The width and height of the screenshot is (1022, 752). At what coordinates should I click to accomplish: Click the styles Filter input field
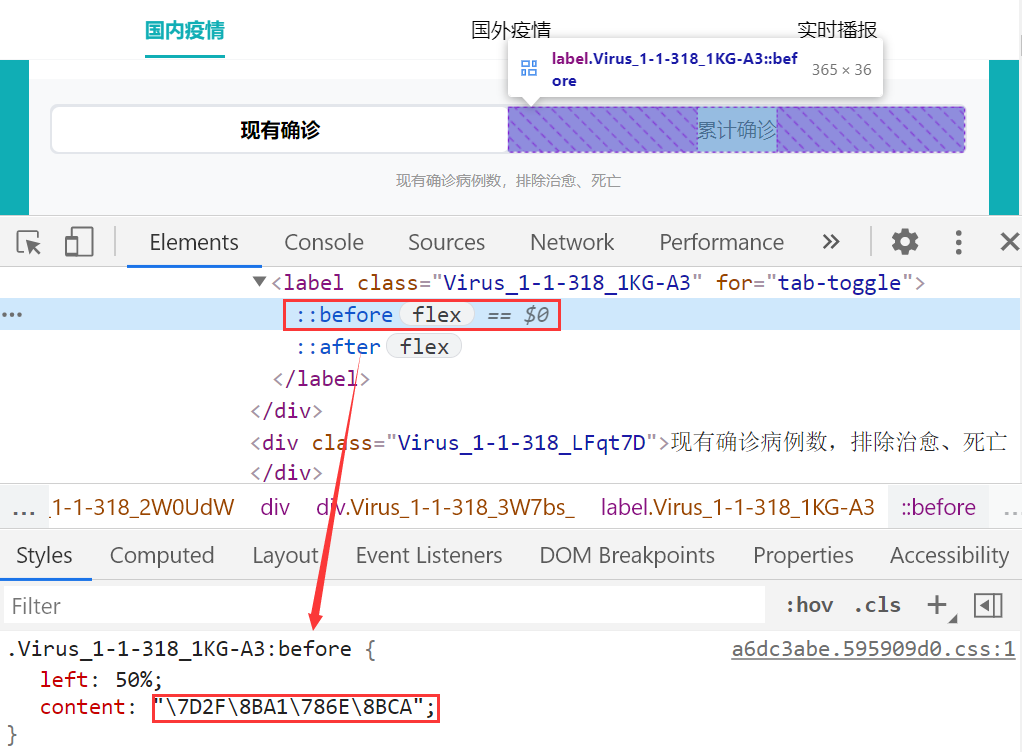[385, 605]
